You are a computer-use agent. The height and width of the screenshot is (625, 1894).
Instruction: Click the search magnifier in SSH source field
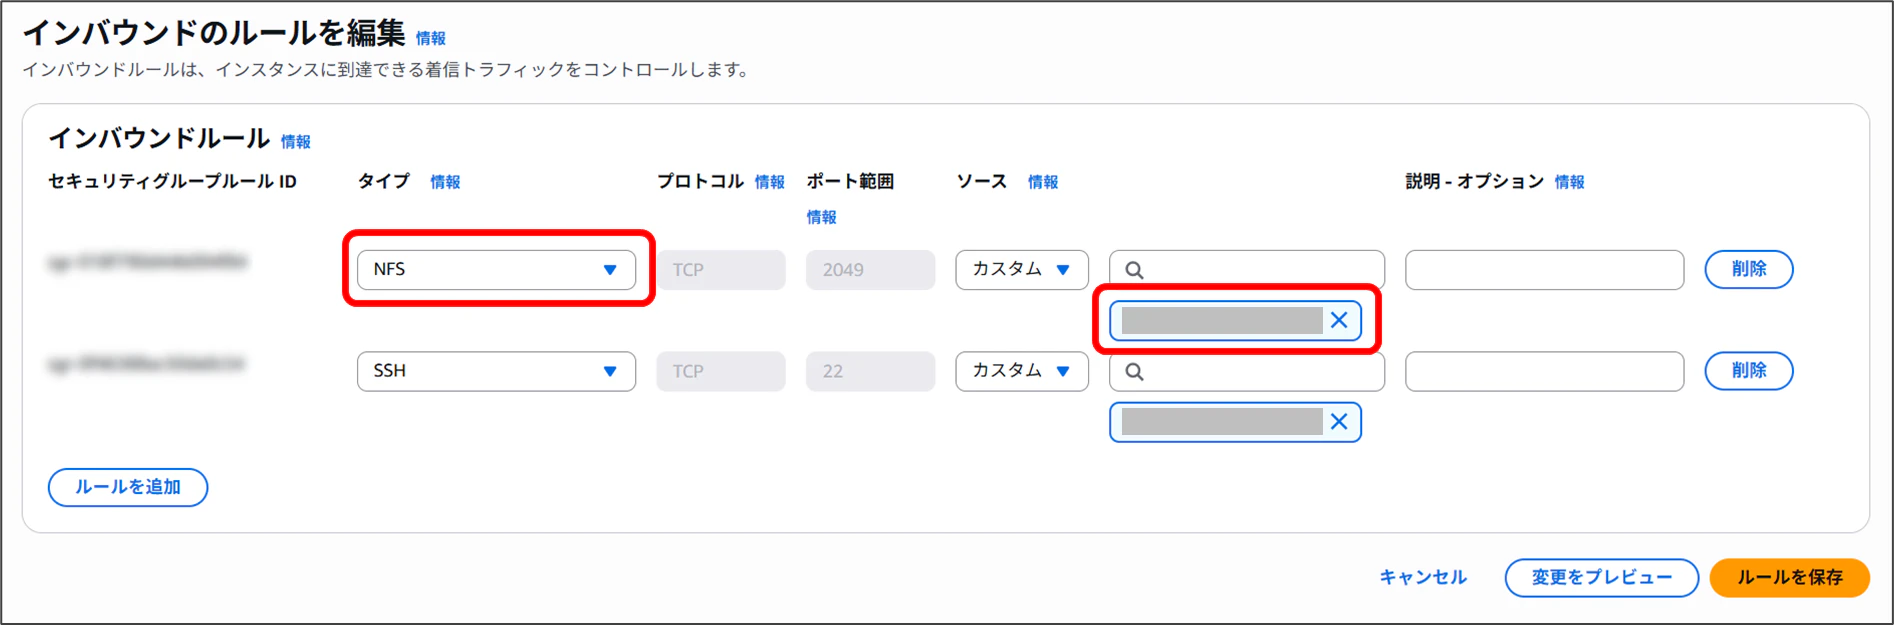click(1134, 371)
